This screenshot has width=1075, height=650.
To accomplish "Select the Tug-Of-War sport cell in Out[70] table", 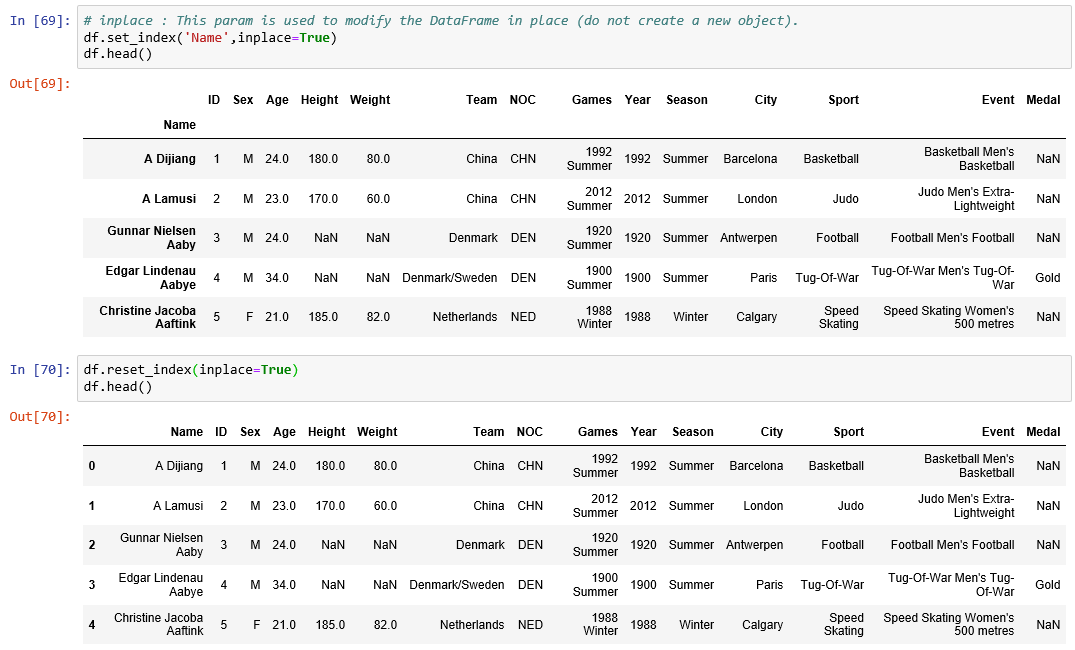I will [x=832, y=585].
